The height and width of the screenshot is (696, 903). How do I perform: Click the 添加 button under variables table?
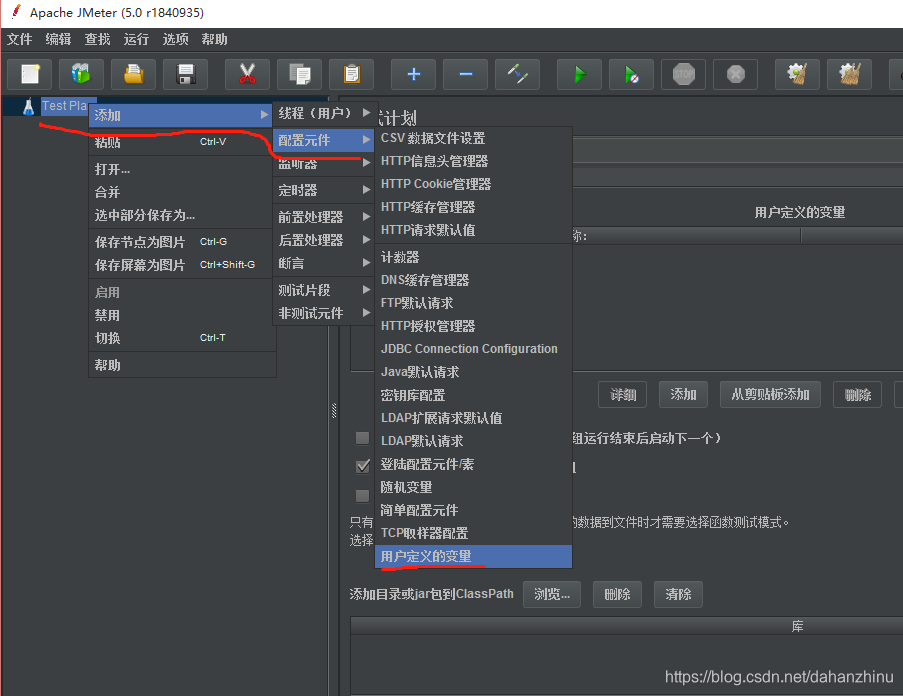click(x=683, y=394)
